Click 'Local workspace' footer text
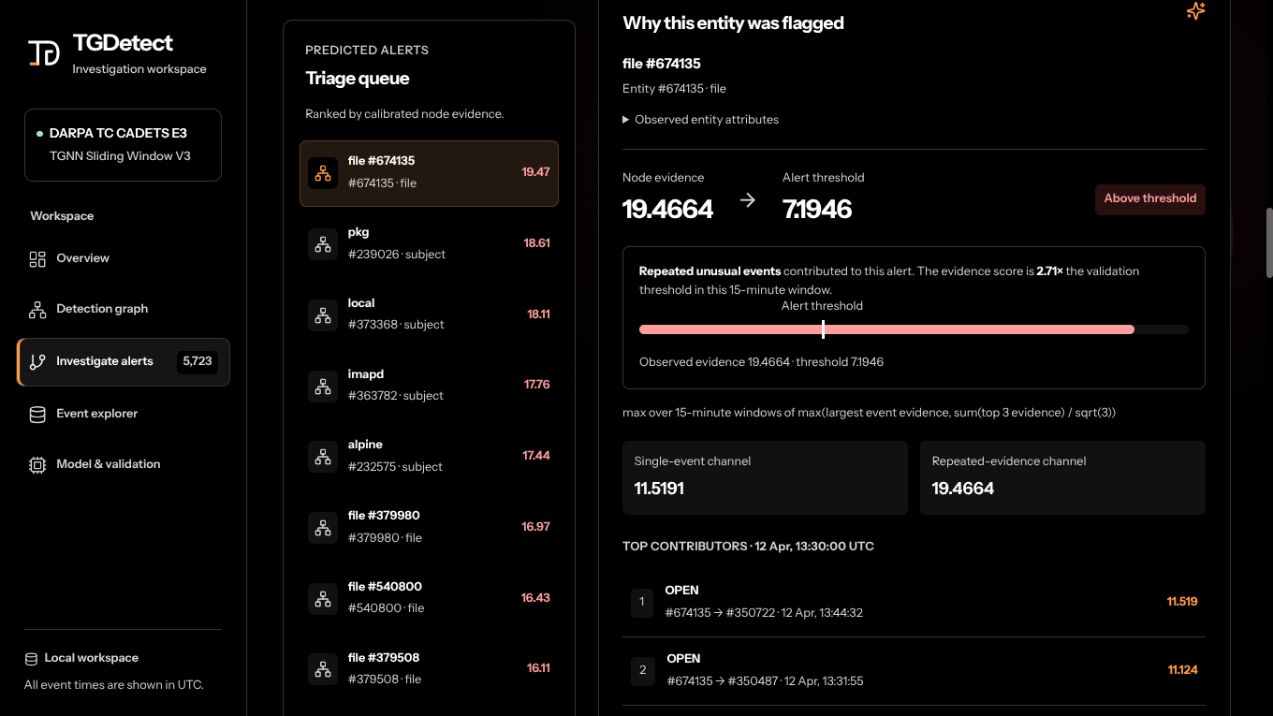 (91, 658)
